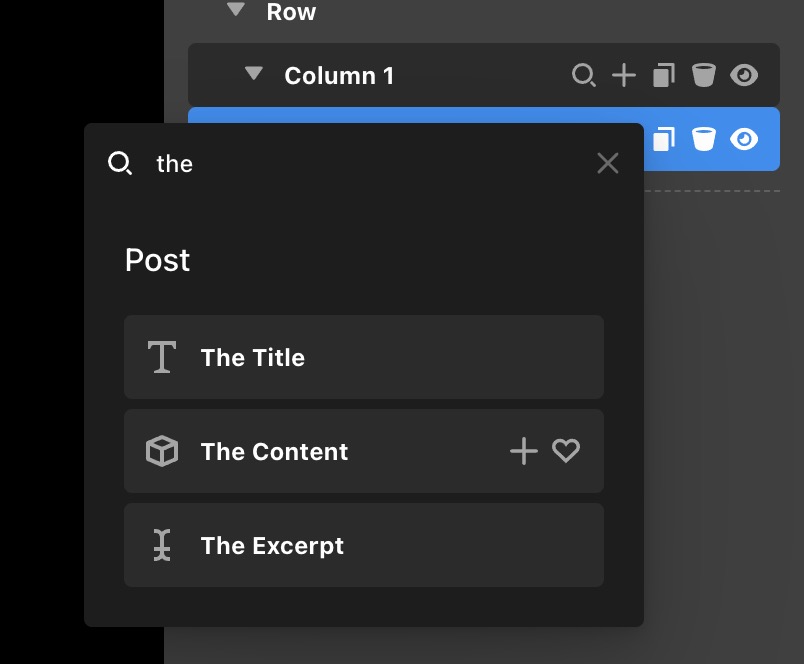Image resolution: width=804 pixels, height=664 pixels.
Task: Add The Content using its plus icon
Action: (x=524, y=451)
